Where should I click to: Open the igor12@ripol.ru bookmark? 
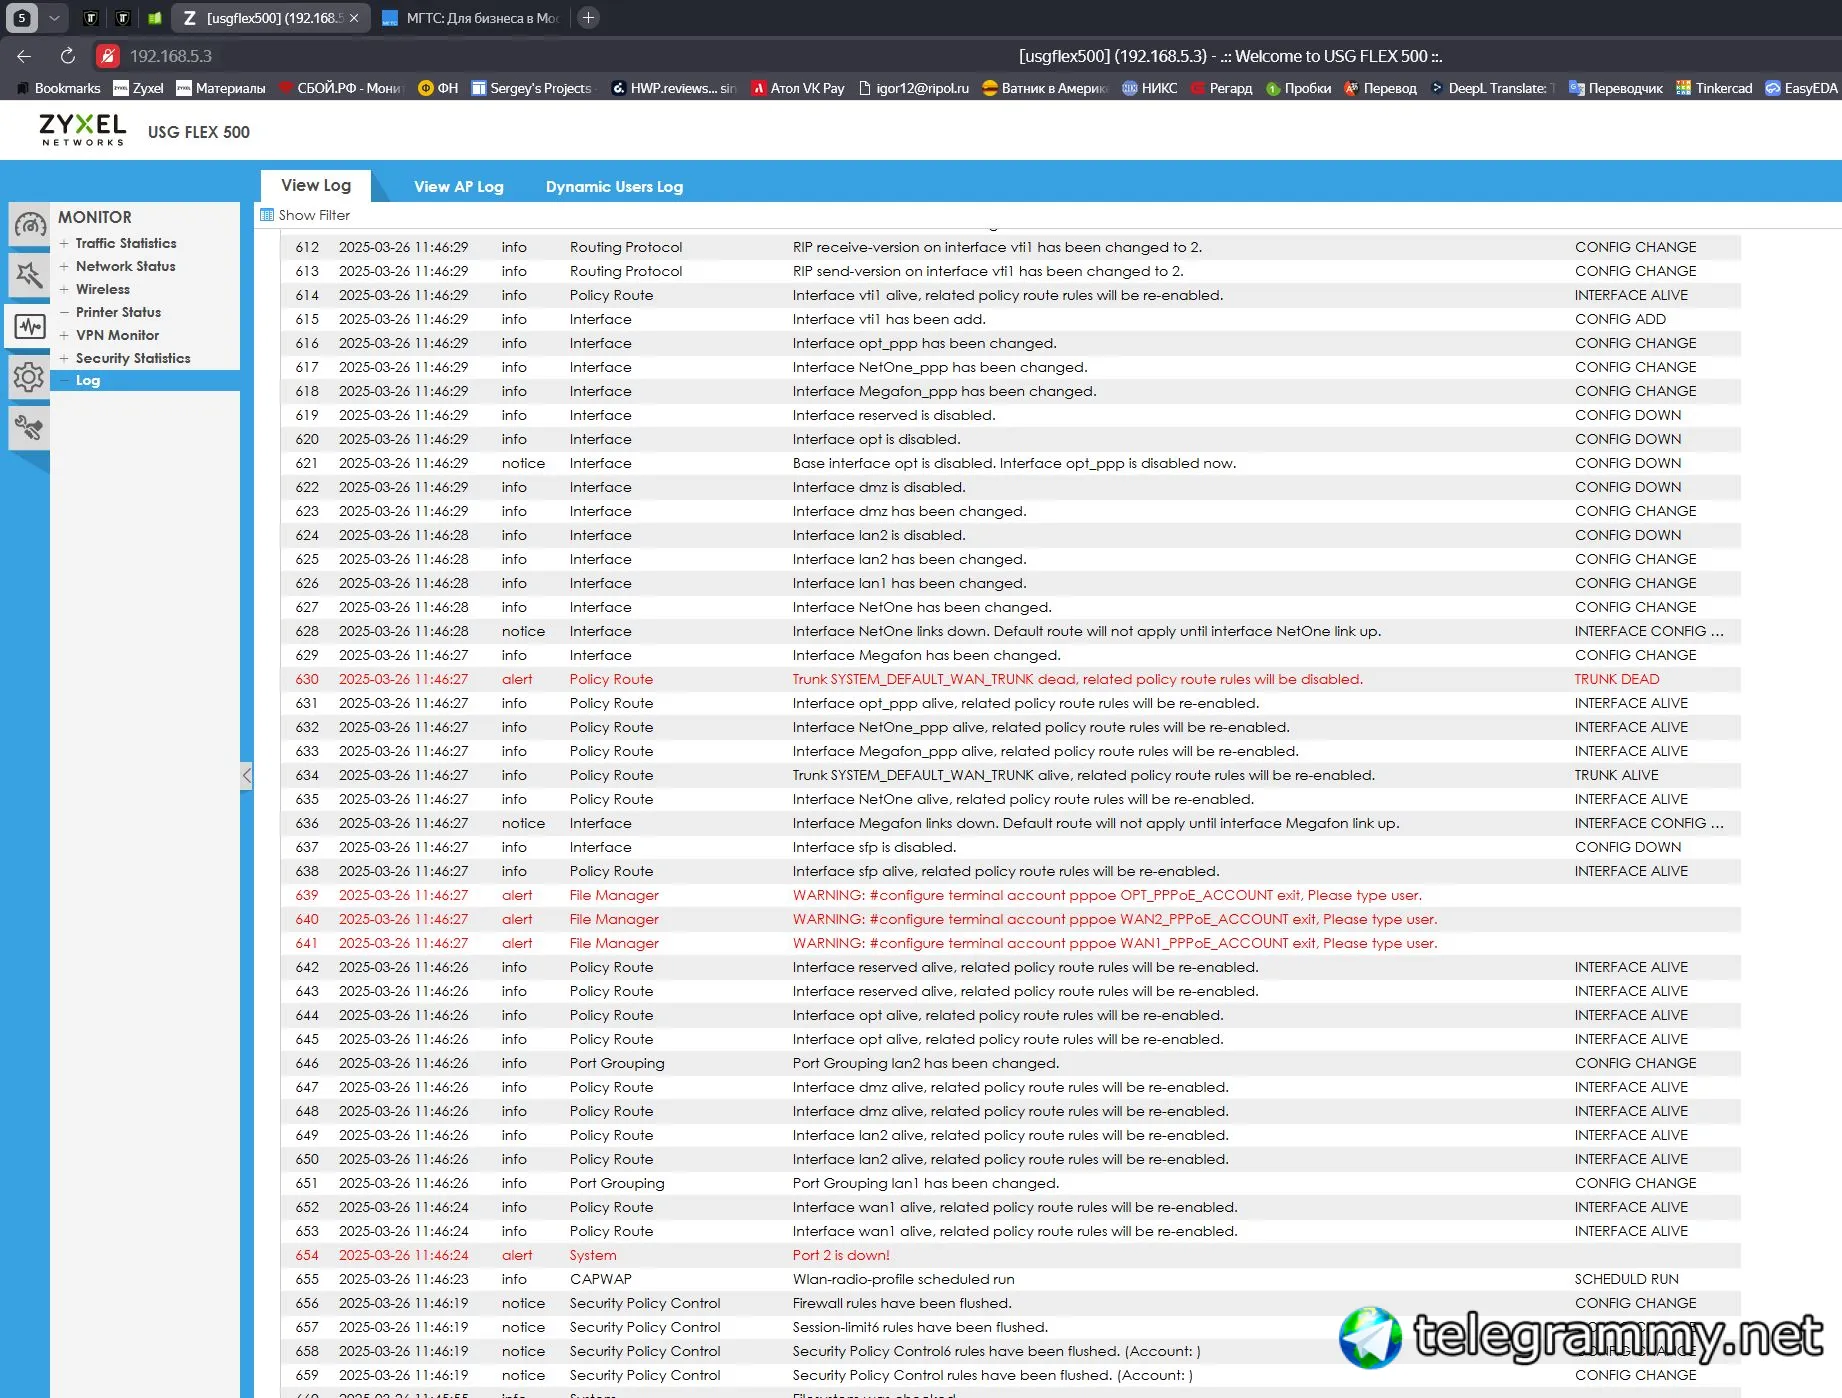914,88
